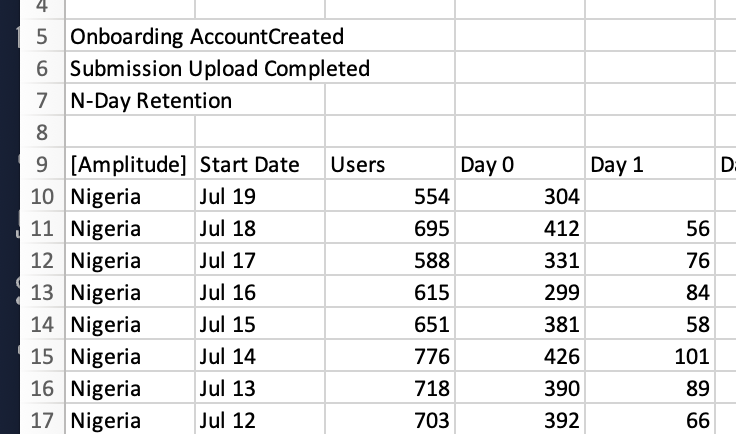Screen dimensions: 736x434
Task: Click the N-Day Retention cell
Action: point(195,100)
